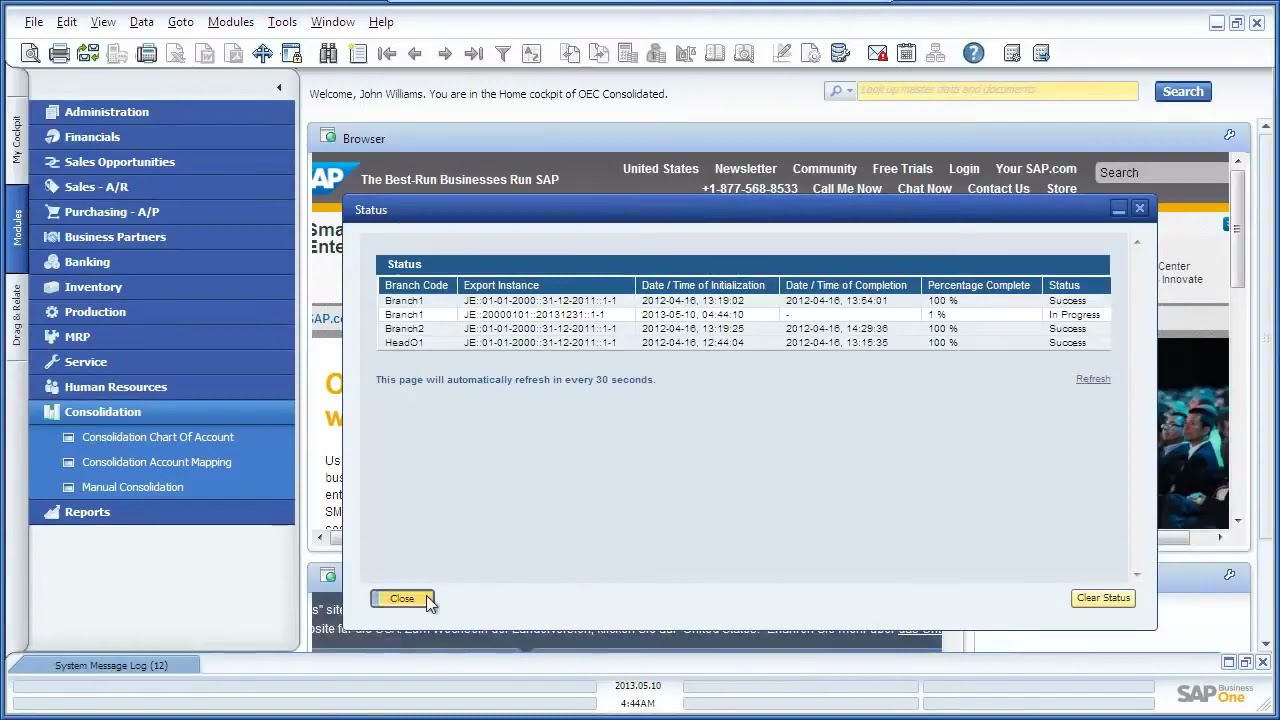The image size is (1280, 720).
Task: Open the Modules menu
Action: 231,21
